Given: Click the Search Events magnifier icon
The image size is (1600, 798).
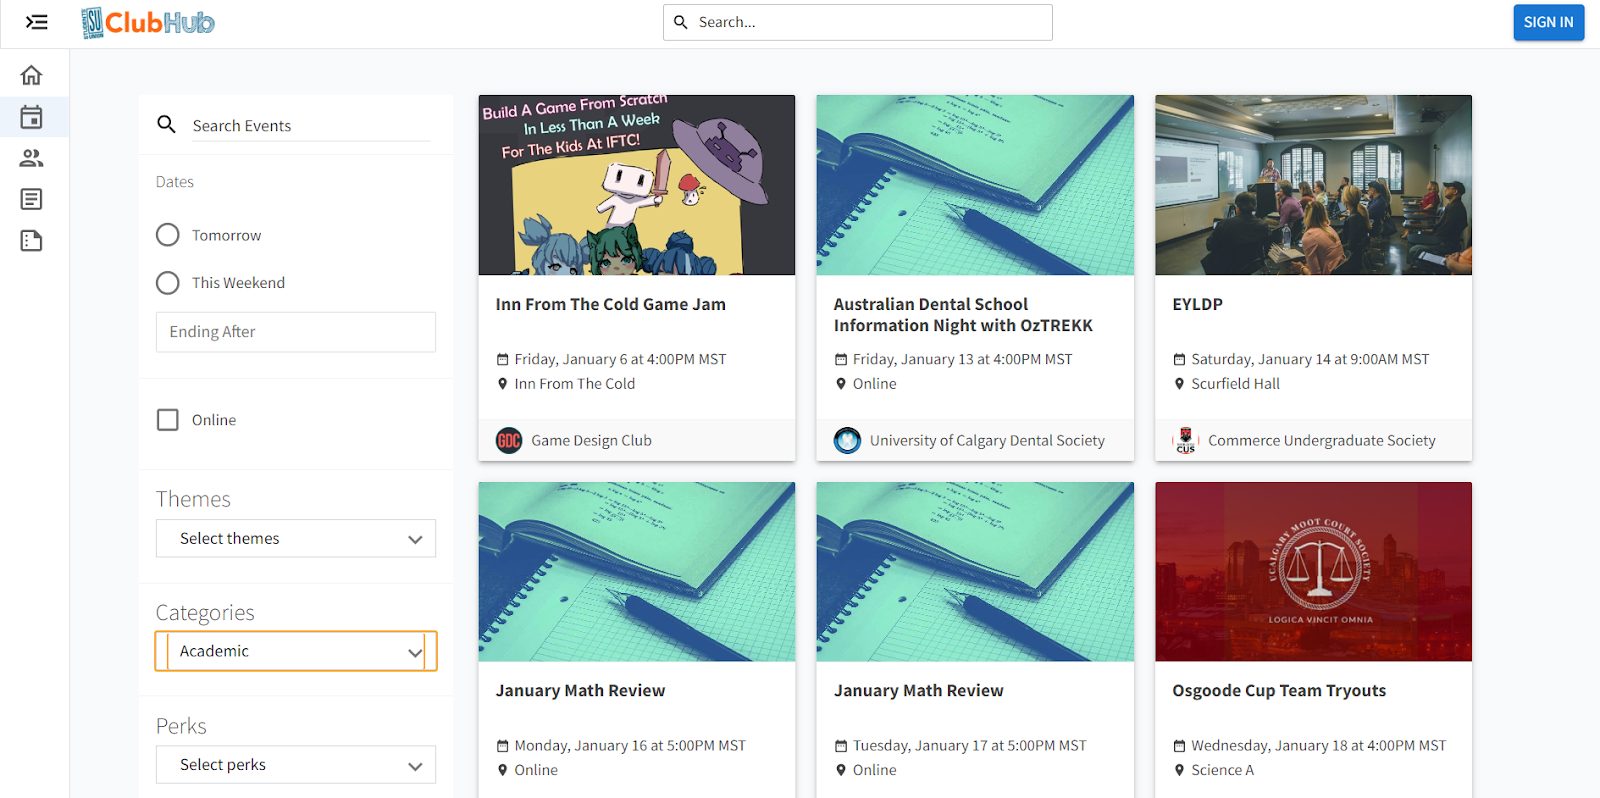Looking at the screenshot, I should (x=167, y=124).
